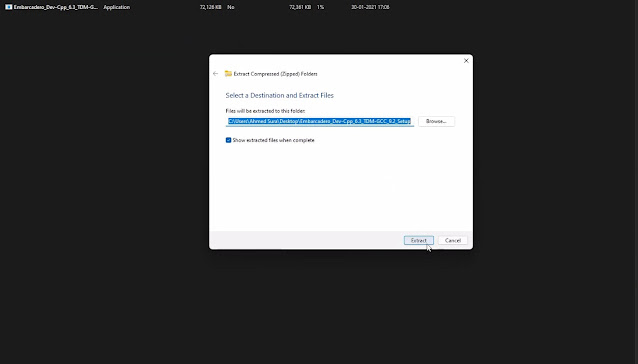Image resolution: width=638 pixels, height=364 pixels.
Task: Cancel the extraction dialog
Action: (452, 240)
